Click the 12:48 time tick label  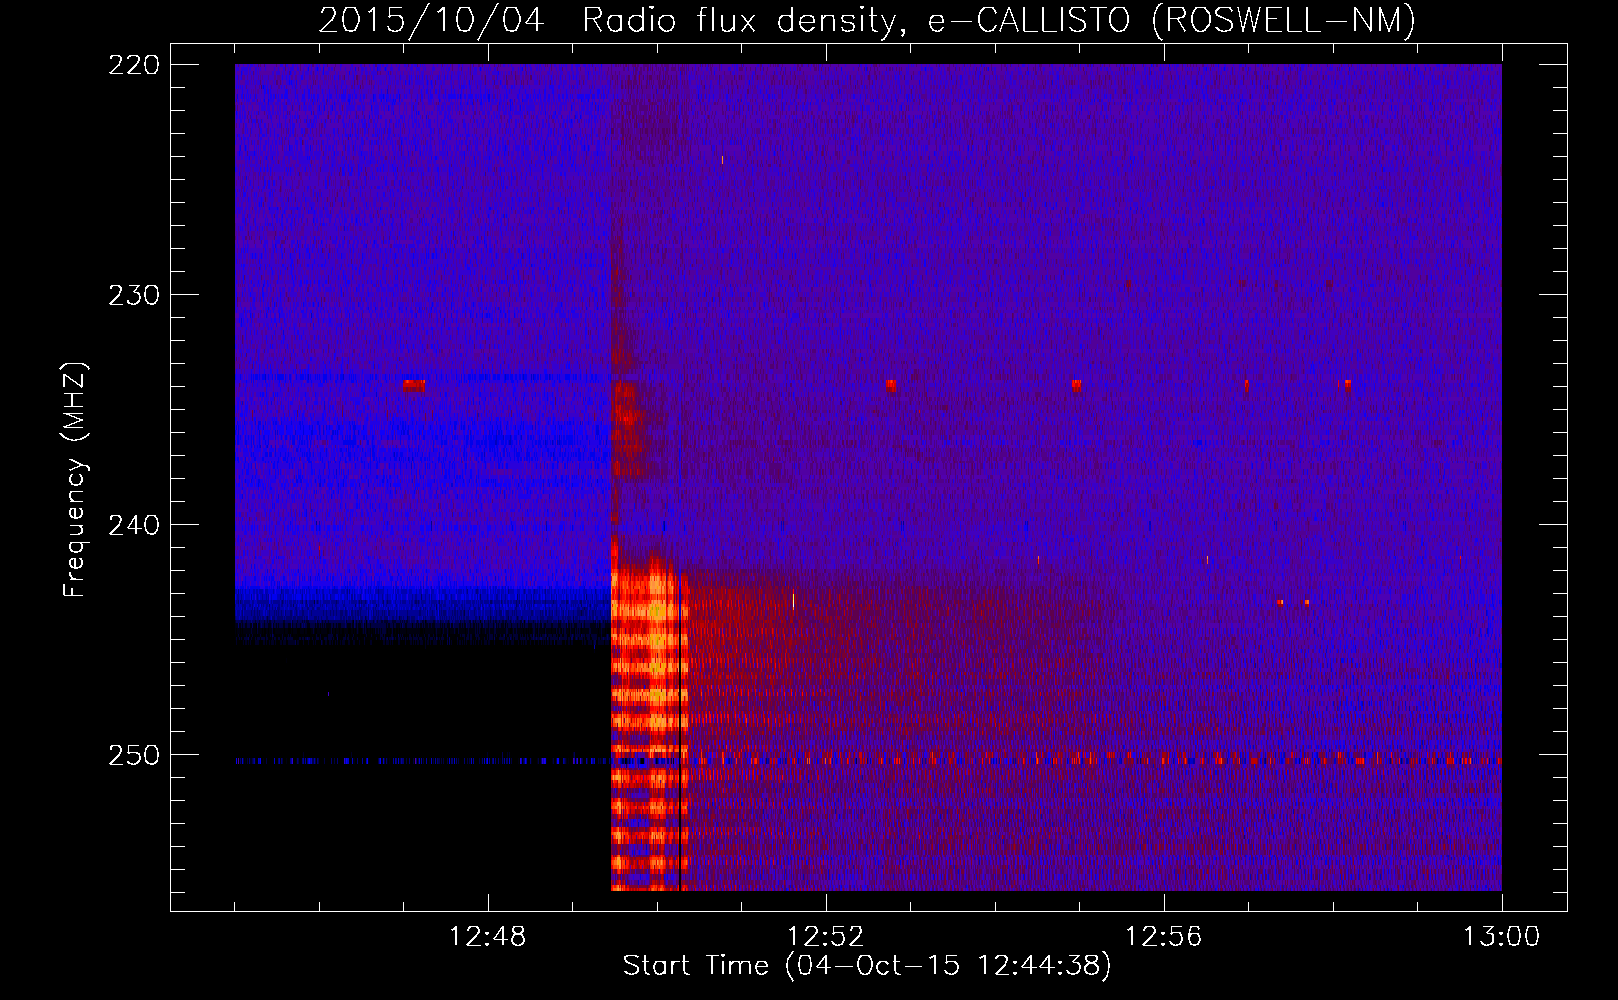488,937
